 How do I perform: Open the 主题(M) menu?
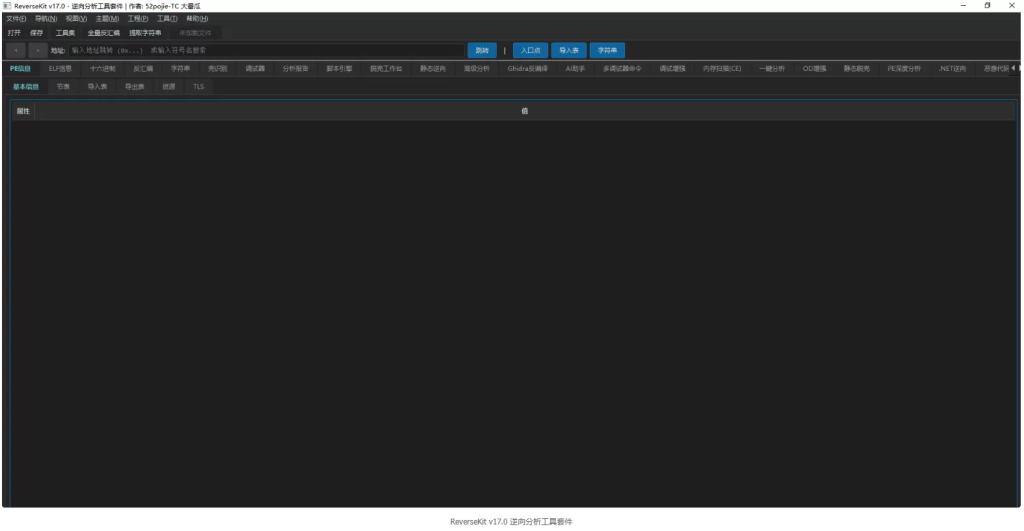coord(107,19)
